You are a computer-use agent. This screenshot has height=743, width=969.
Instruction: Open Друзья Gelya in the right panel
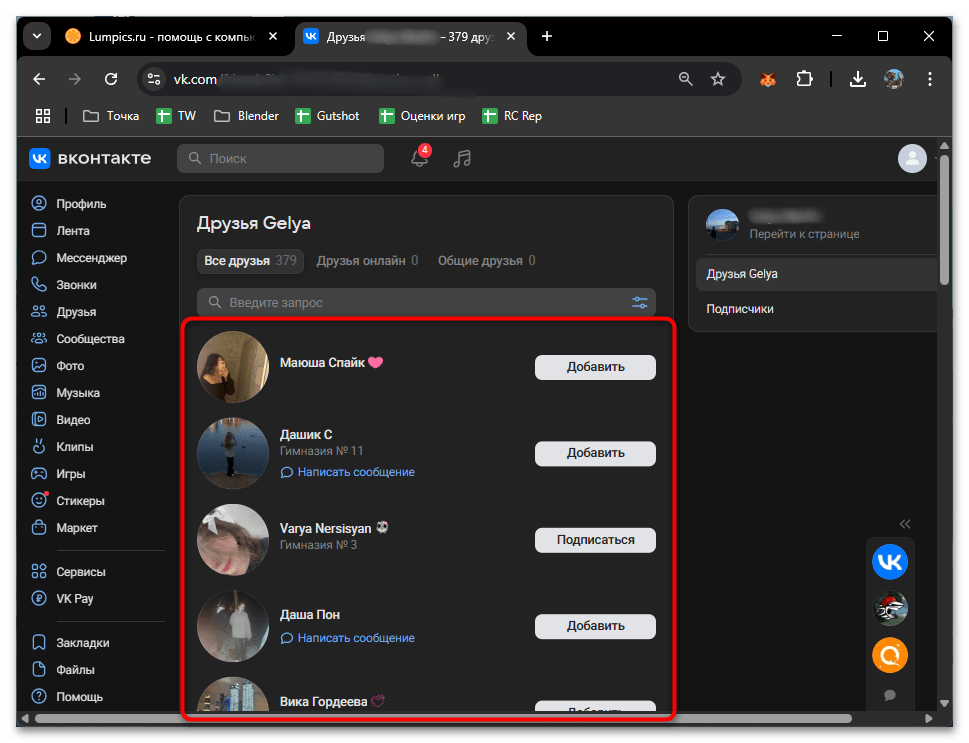pos(816,274)
